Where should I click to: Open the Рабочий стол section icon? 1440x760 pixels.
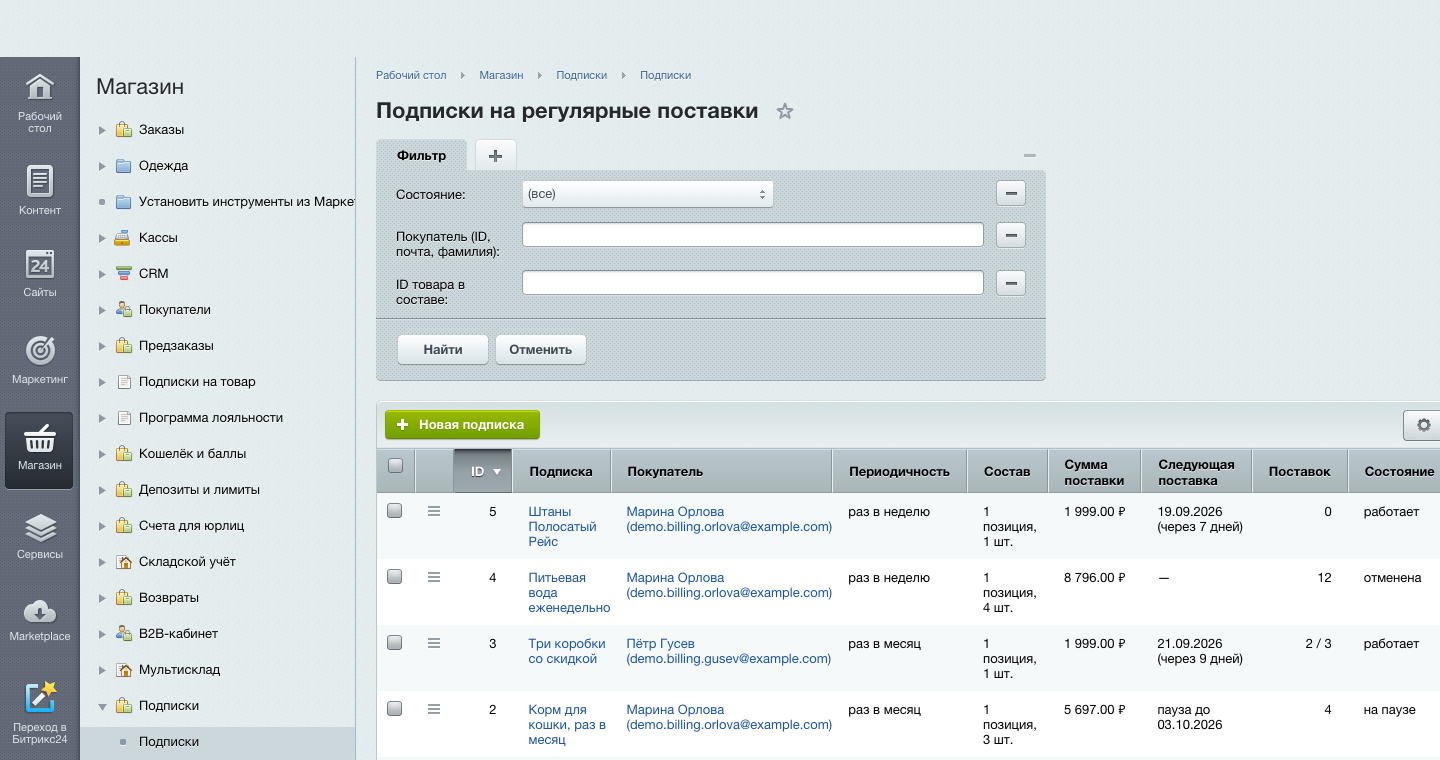point(39,87)
